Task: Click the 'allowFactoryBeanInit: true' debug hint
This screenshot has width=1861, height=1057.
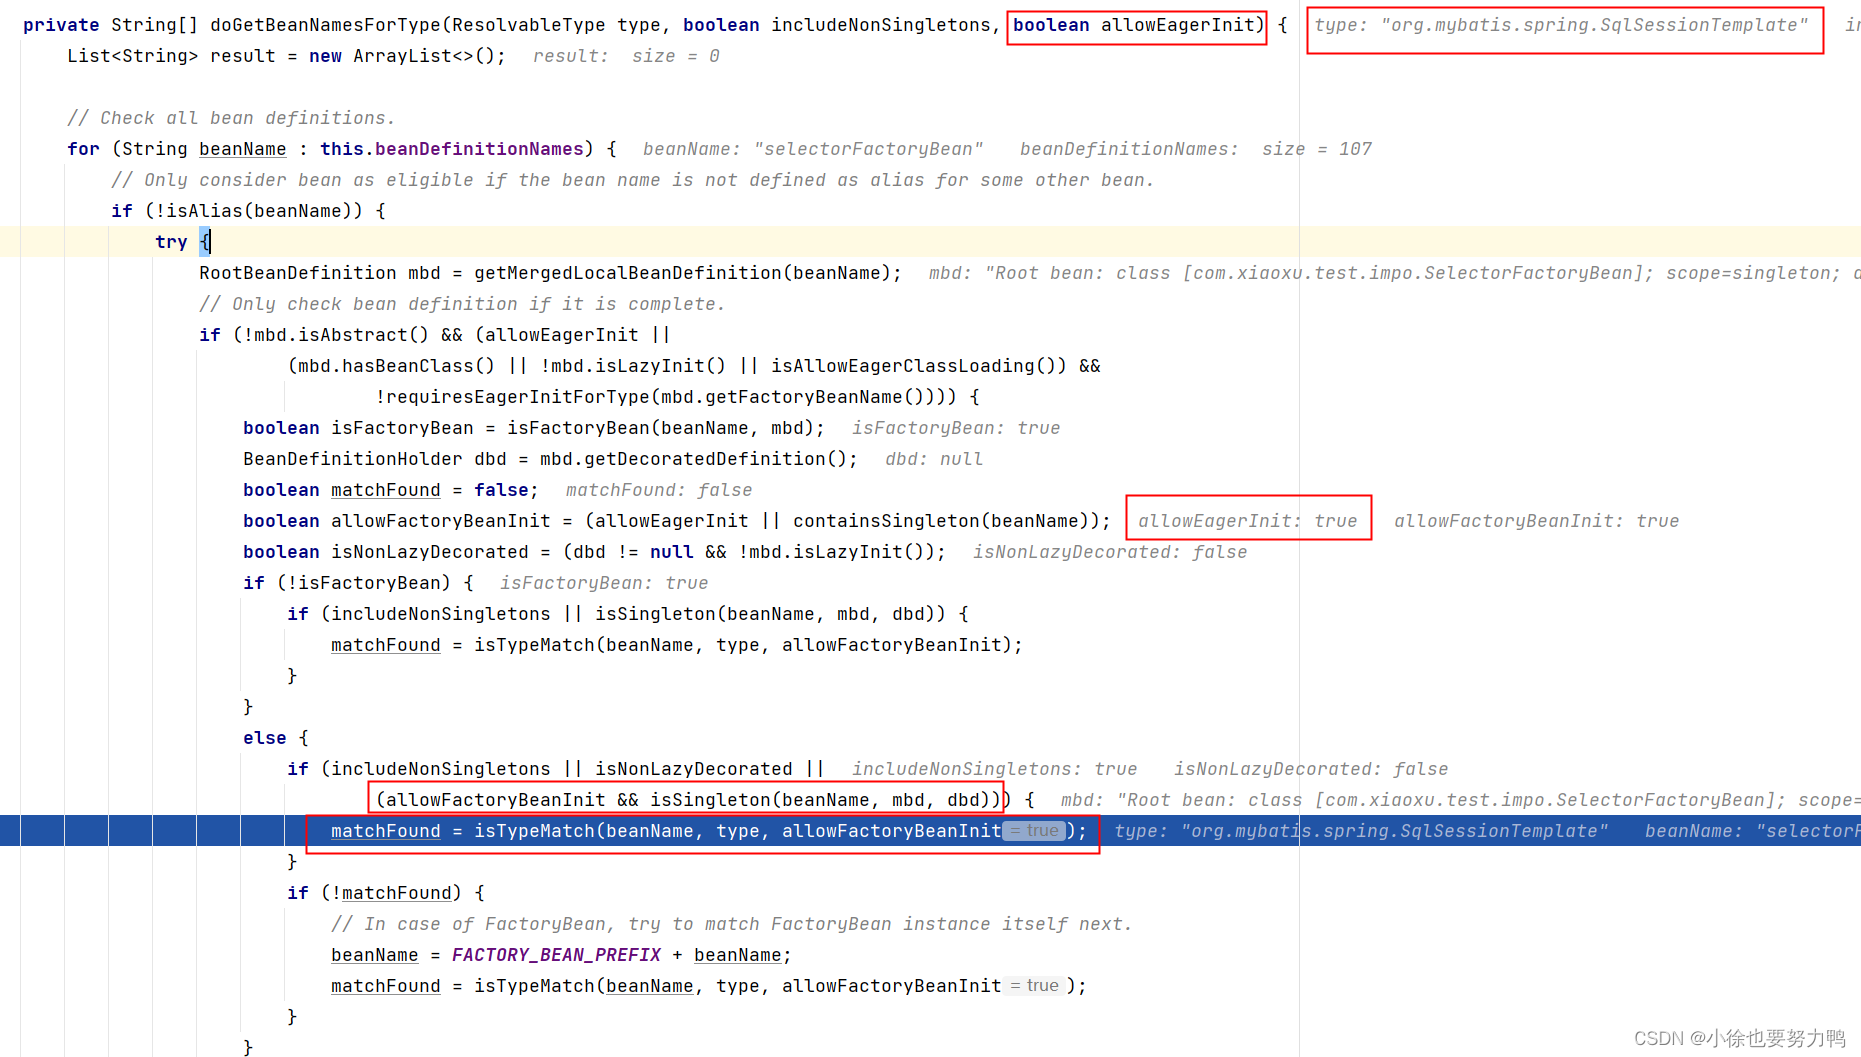Action: [x=1536, y=521]
